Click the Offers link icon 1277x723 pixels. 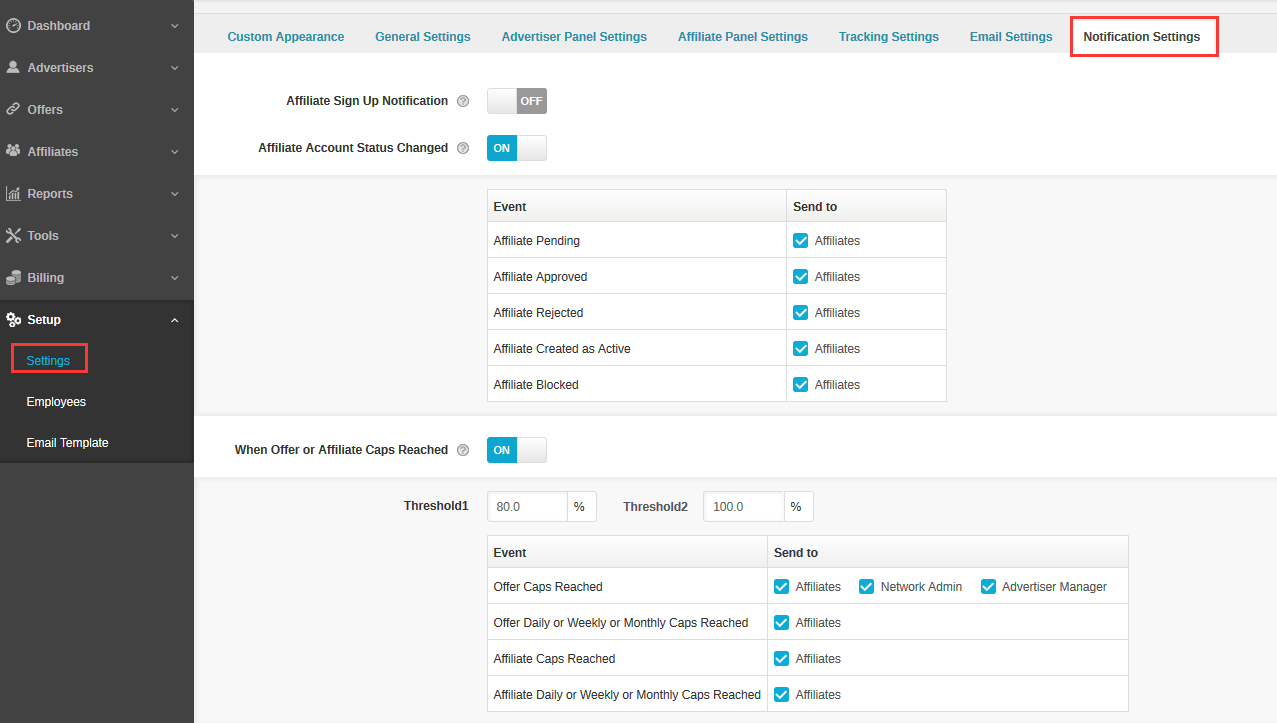13,109
